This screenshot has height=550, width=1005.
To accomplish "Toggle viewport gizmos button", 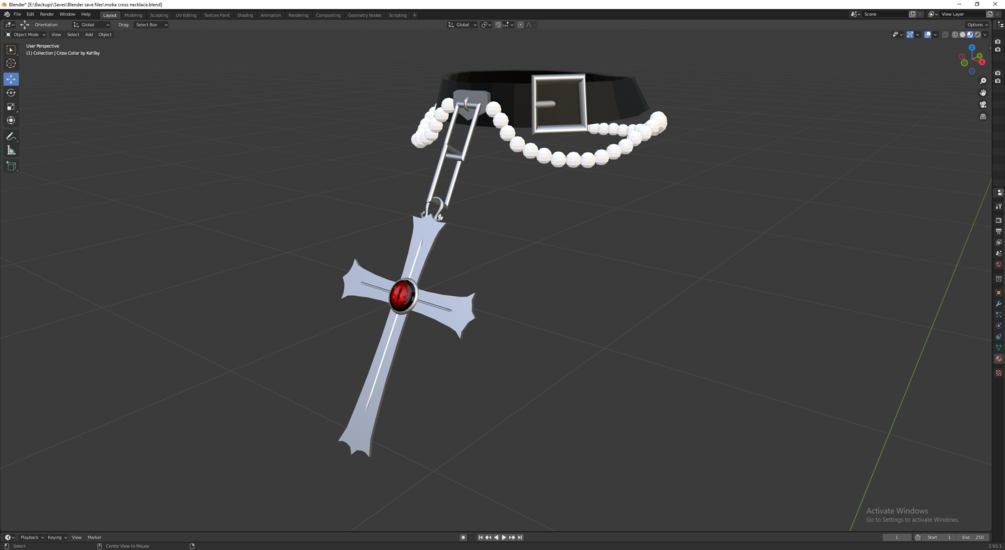I will tap(910, 35).
